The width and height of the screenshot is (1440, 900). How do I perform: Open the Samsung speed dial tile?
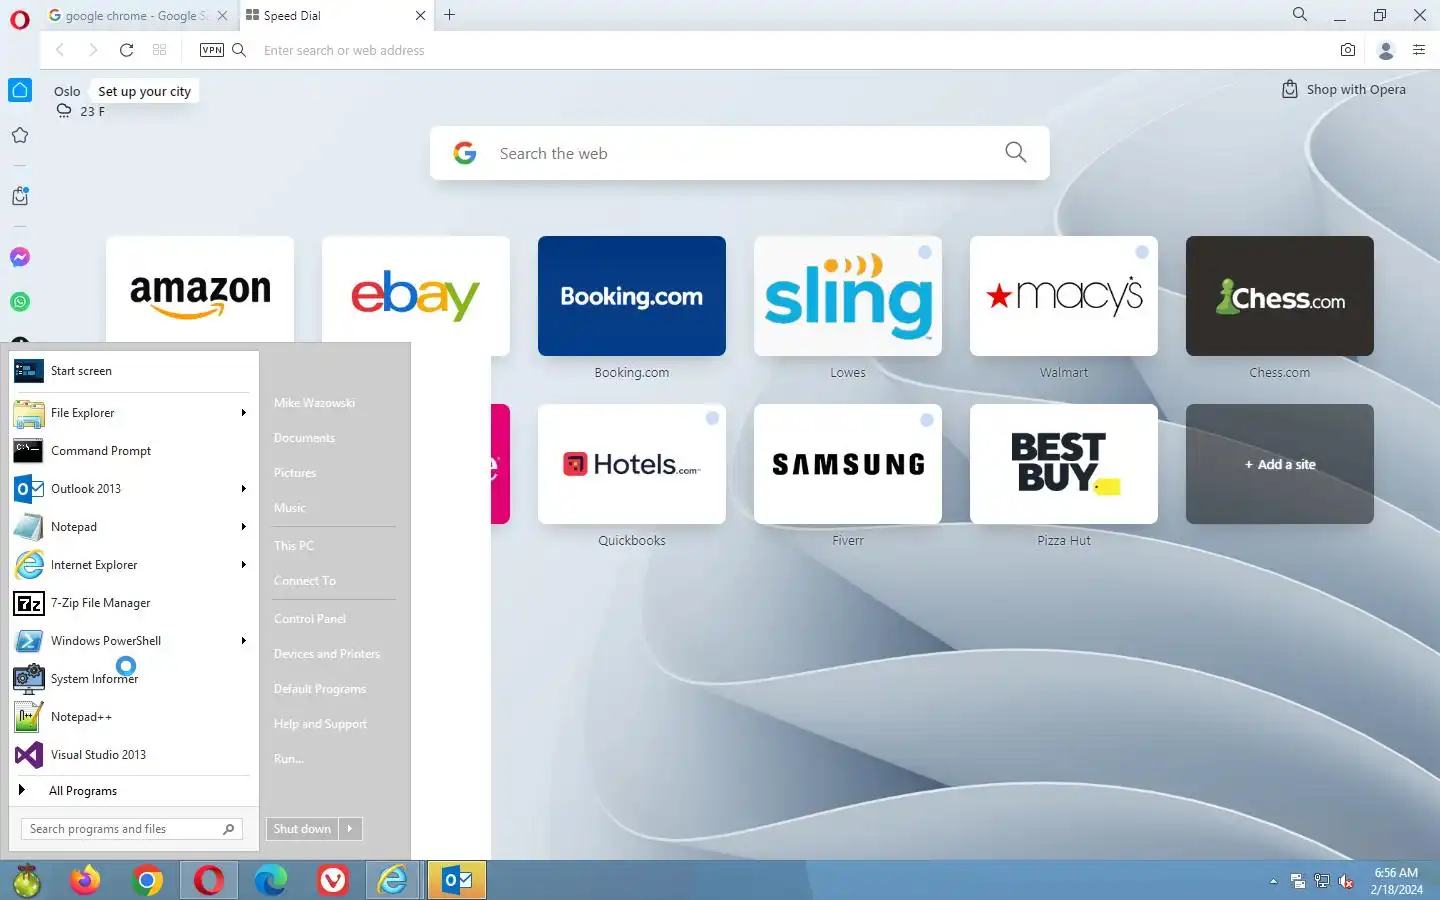[848, 464]
